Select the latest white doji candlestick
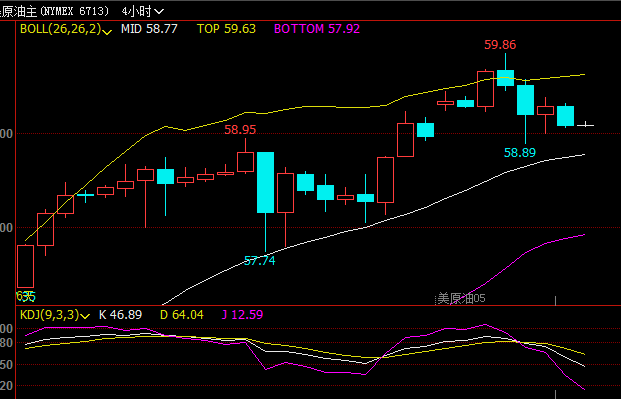Screen dimensions: 621x399 click(585, 125)
